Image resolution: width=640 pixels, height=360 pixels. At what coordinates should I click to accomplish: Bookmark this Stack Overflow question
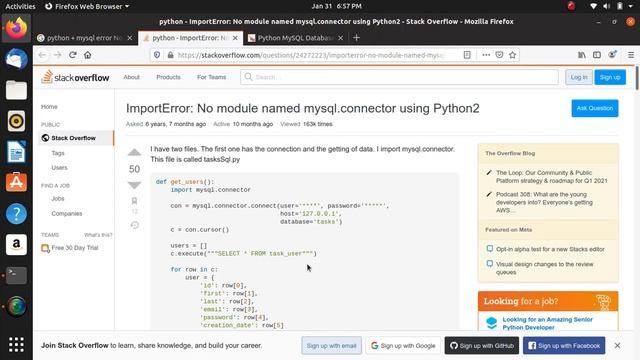[134, 201]
